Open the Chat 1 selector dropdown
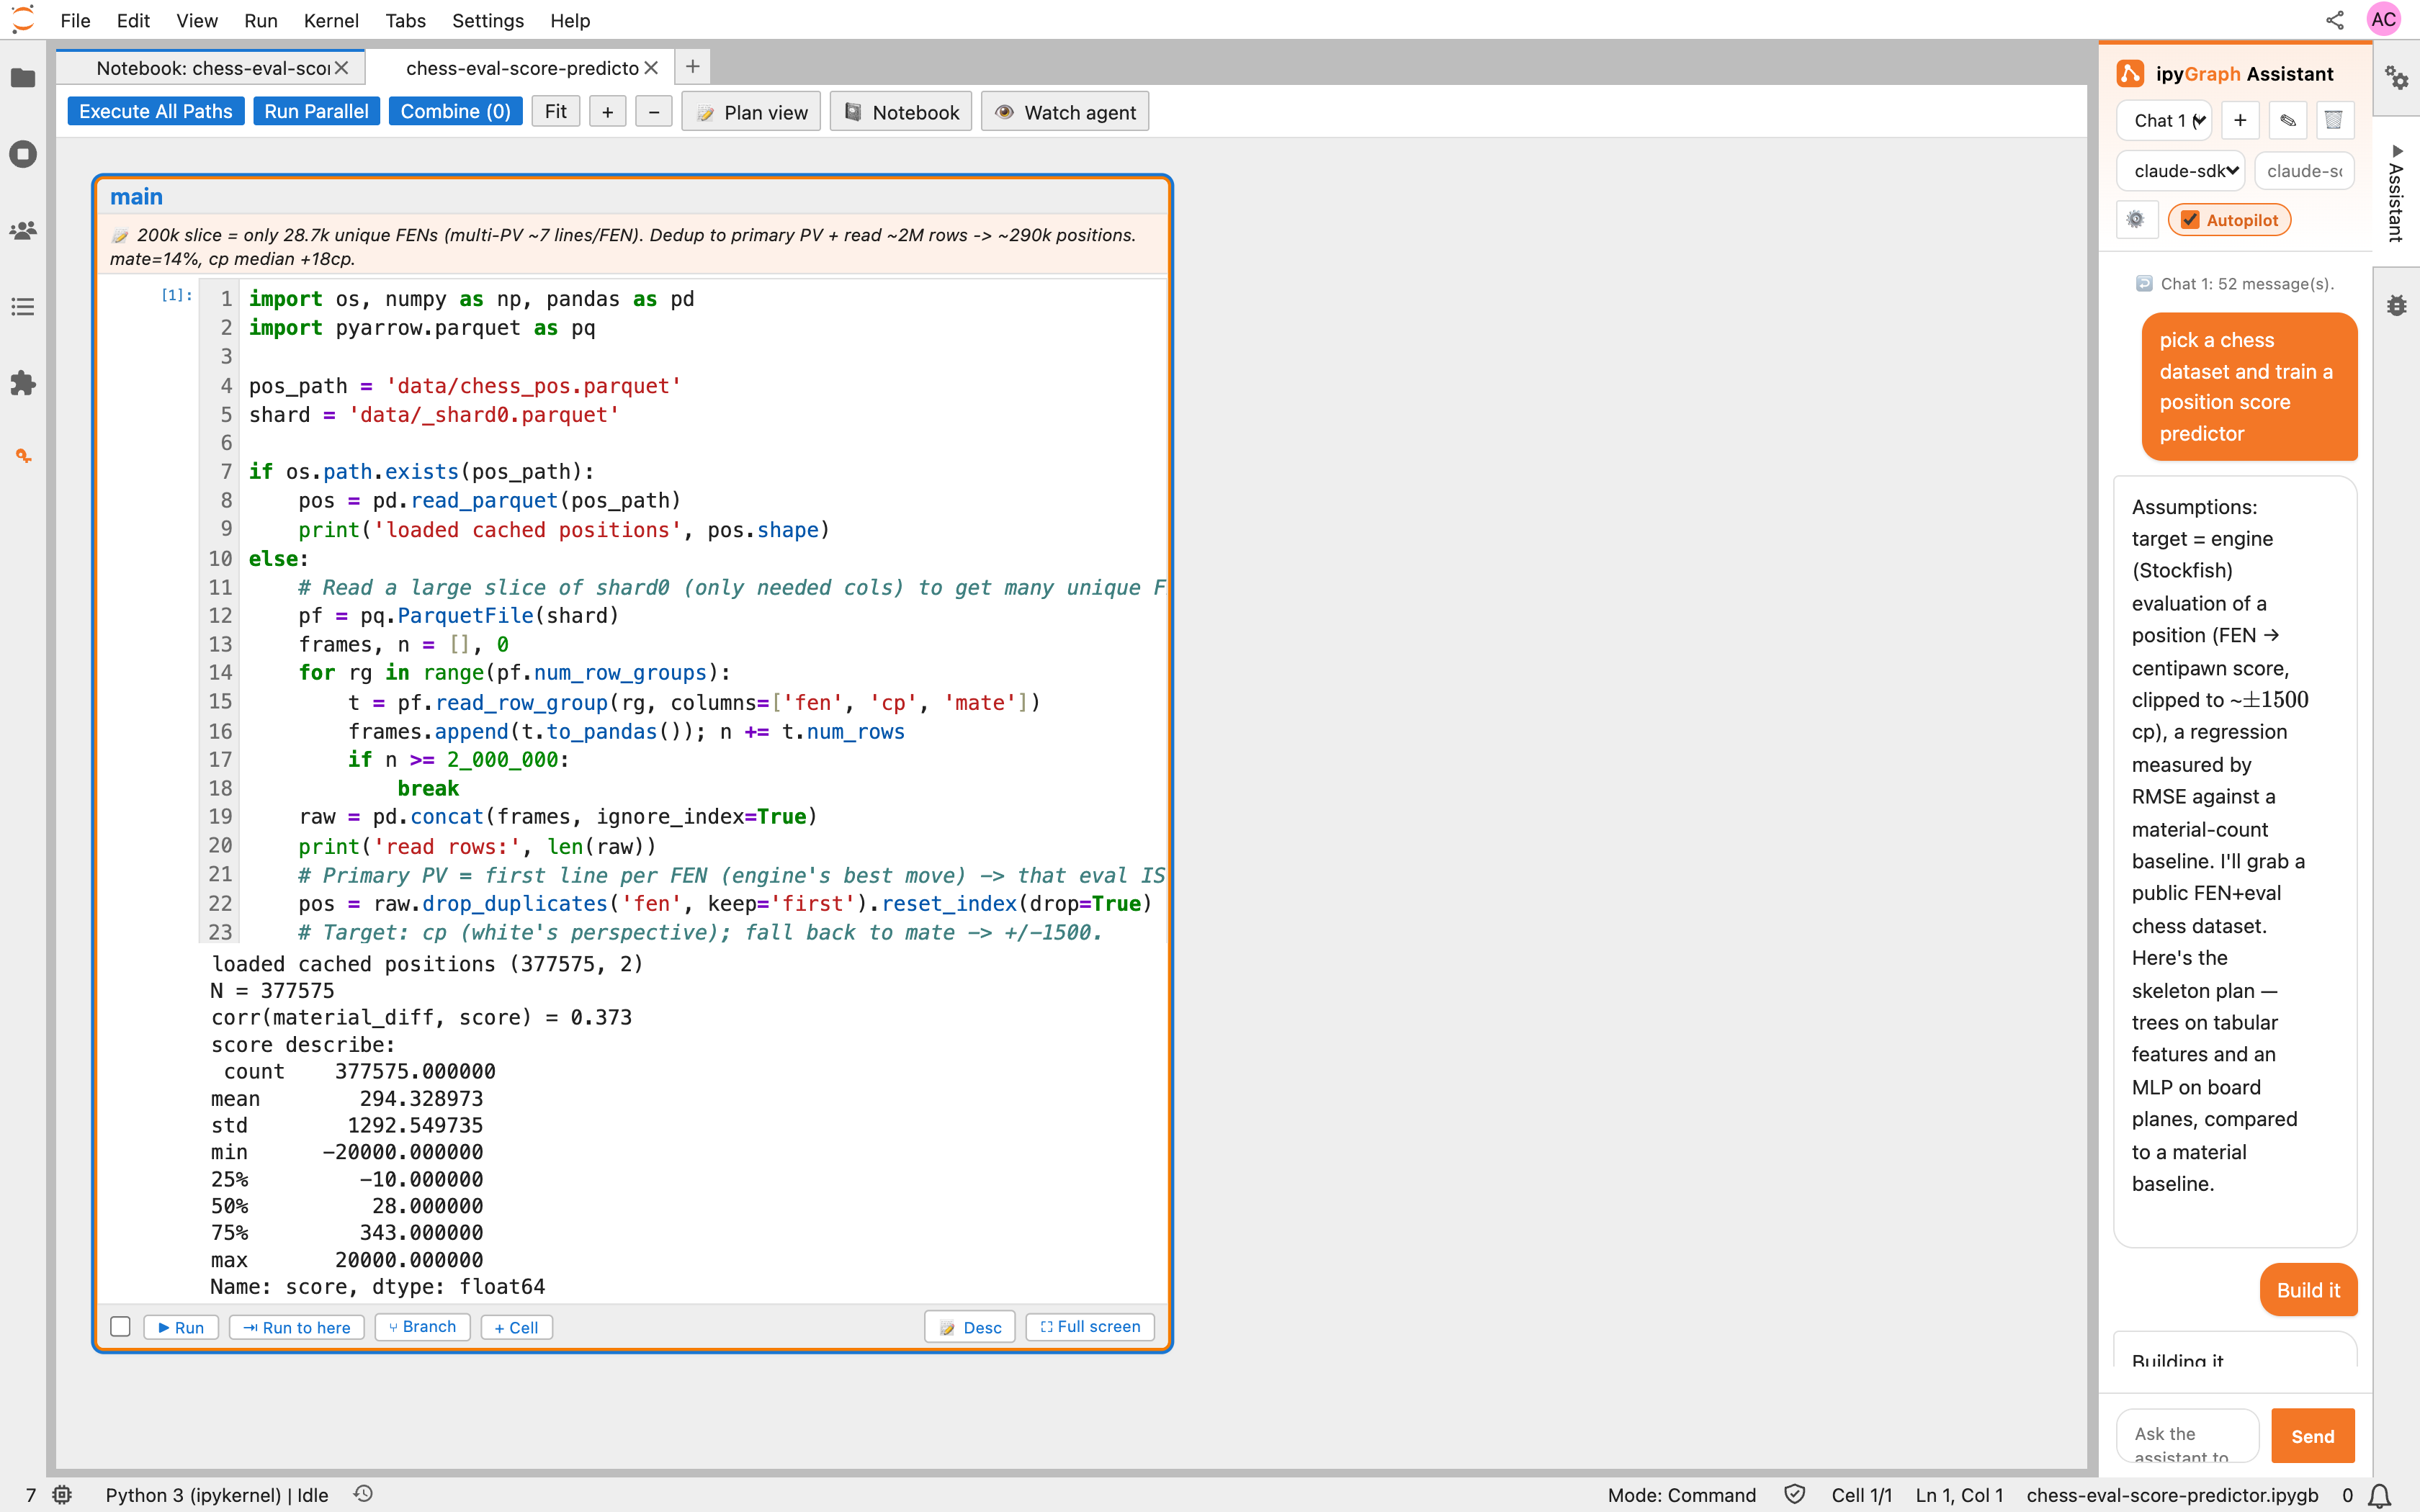2420x1512 pixels. (x=2164, y=121)
